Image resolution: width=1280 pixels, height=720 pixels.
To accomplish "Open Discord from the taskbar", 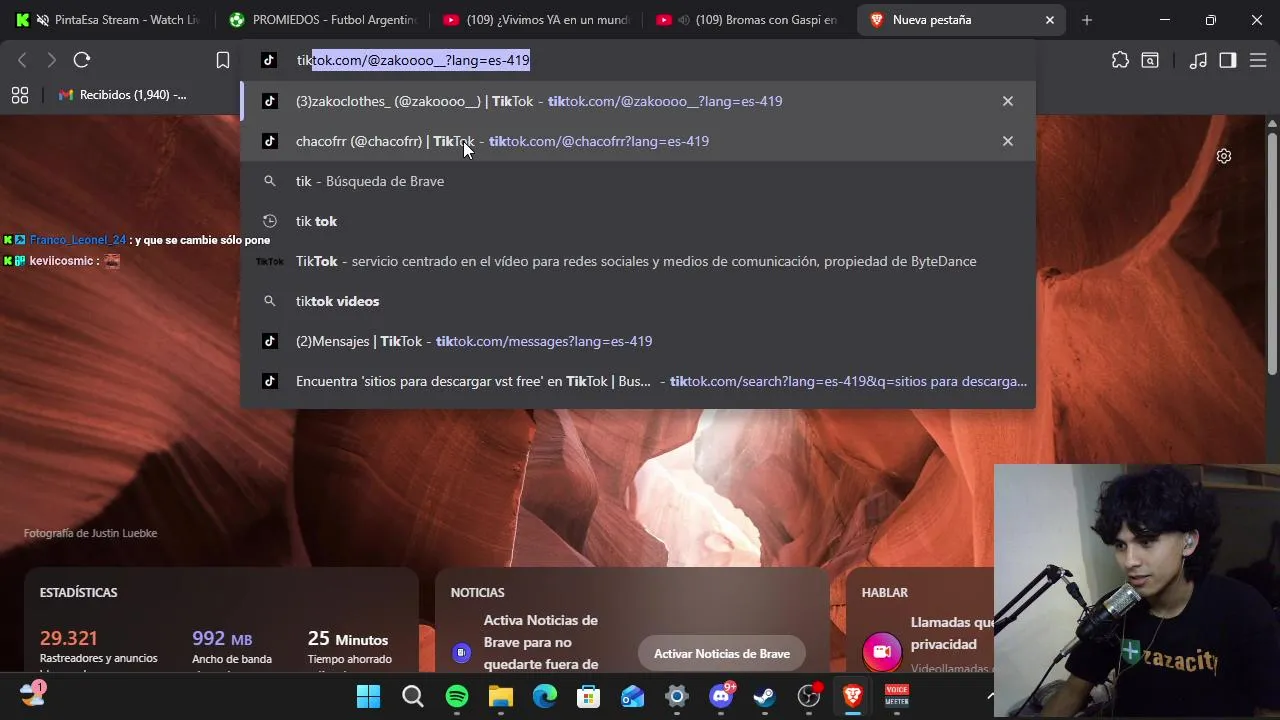I will coord(721,696).
